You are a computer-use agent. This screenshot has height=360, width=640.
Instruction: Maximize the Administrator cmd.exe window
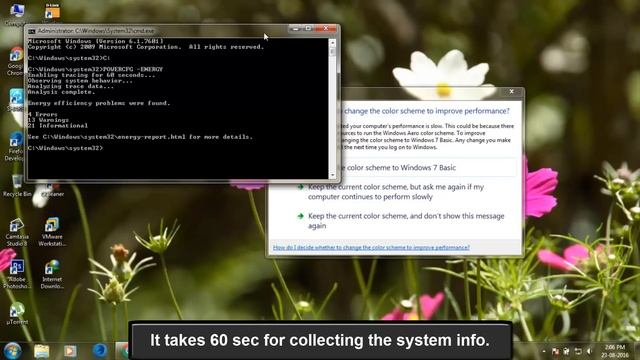pyautogui.click(x=308, y=29)
